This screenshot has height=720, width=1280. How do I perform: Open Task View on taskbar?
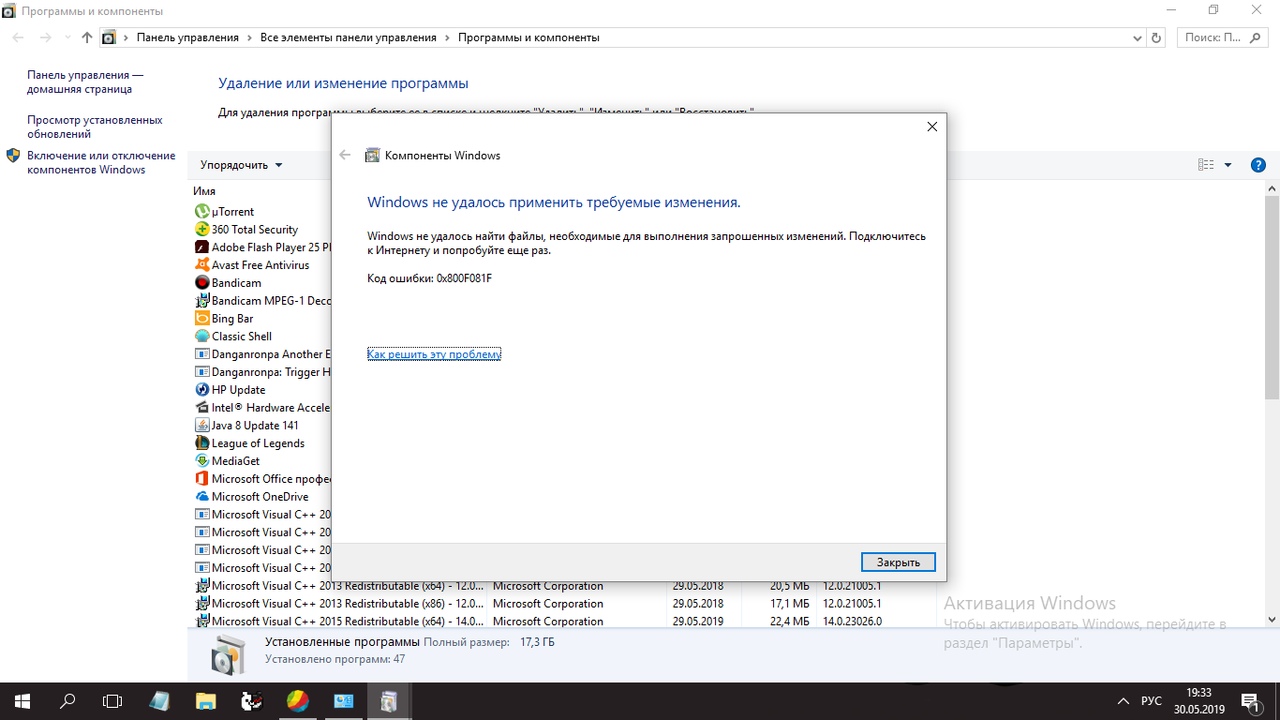[113, 701]
